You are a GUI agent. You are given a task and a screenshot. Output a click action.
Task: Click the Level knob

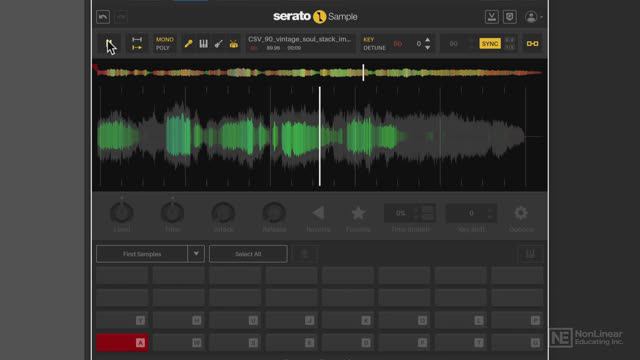coord(122,212)
